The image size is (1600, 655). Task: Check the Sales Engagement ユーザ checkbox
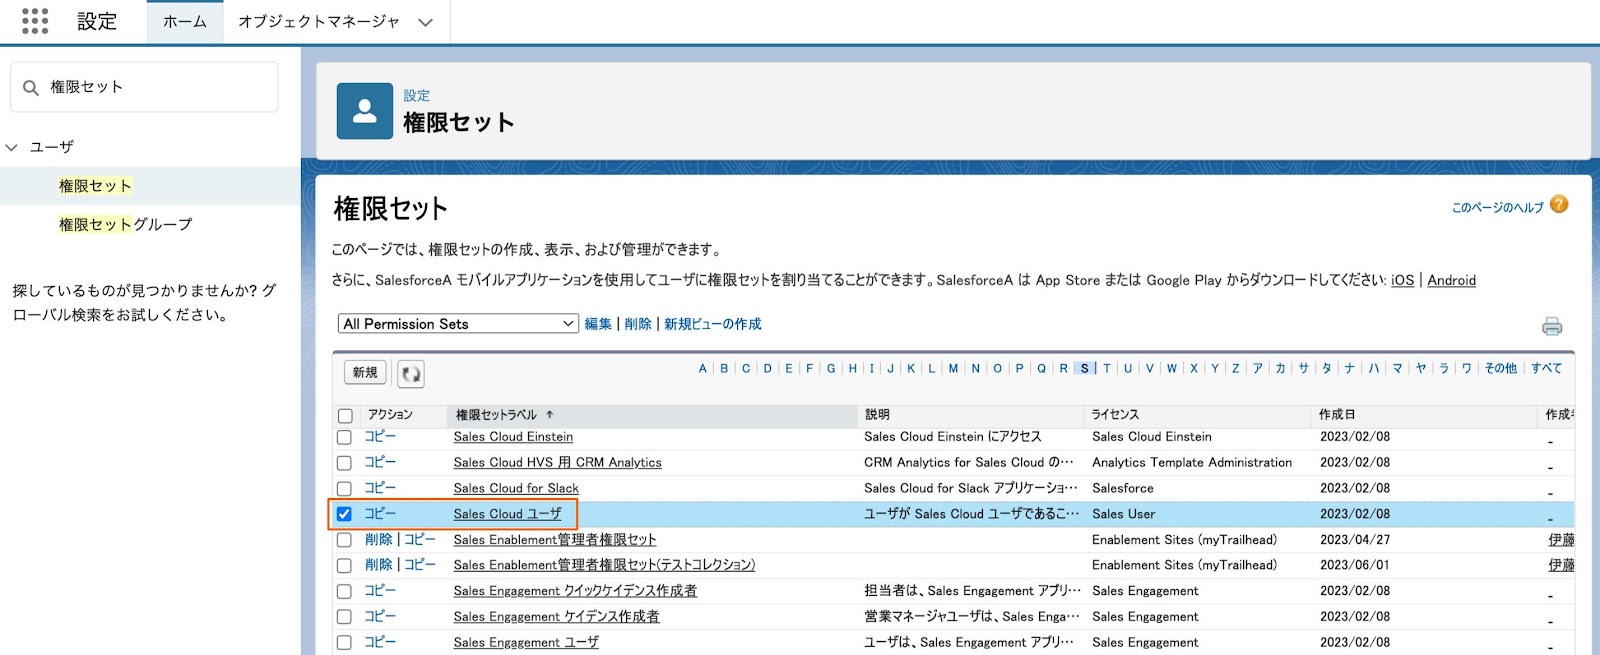pyautogui.click(x=344, y=643)
